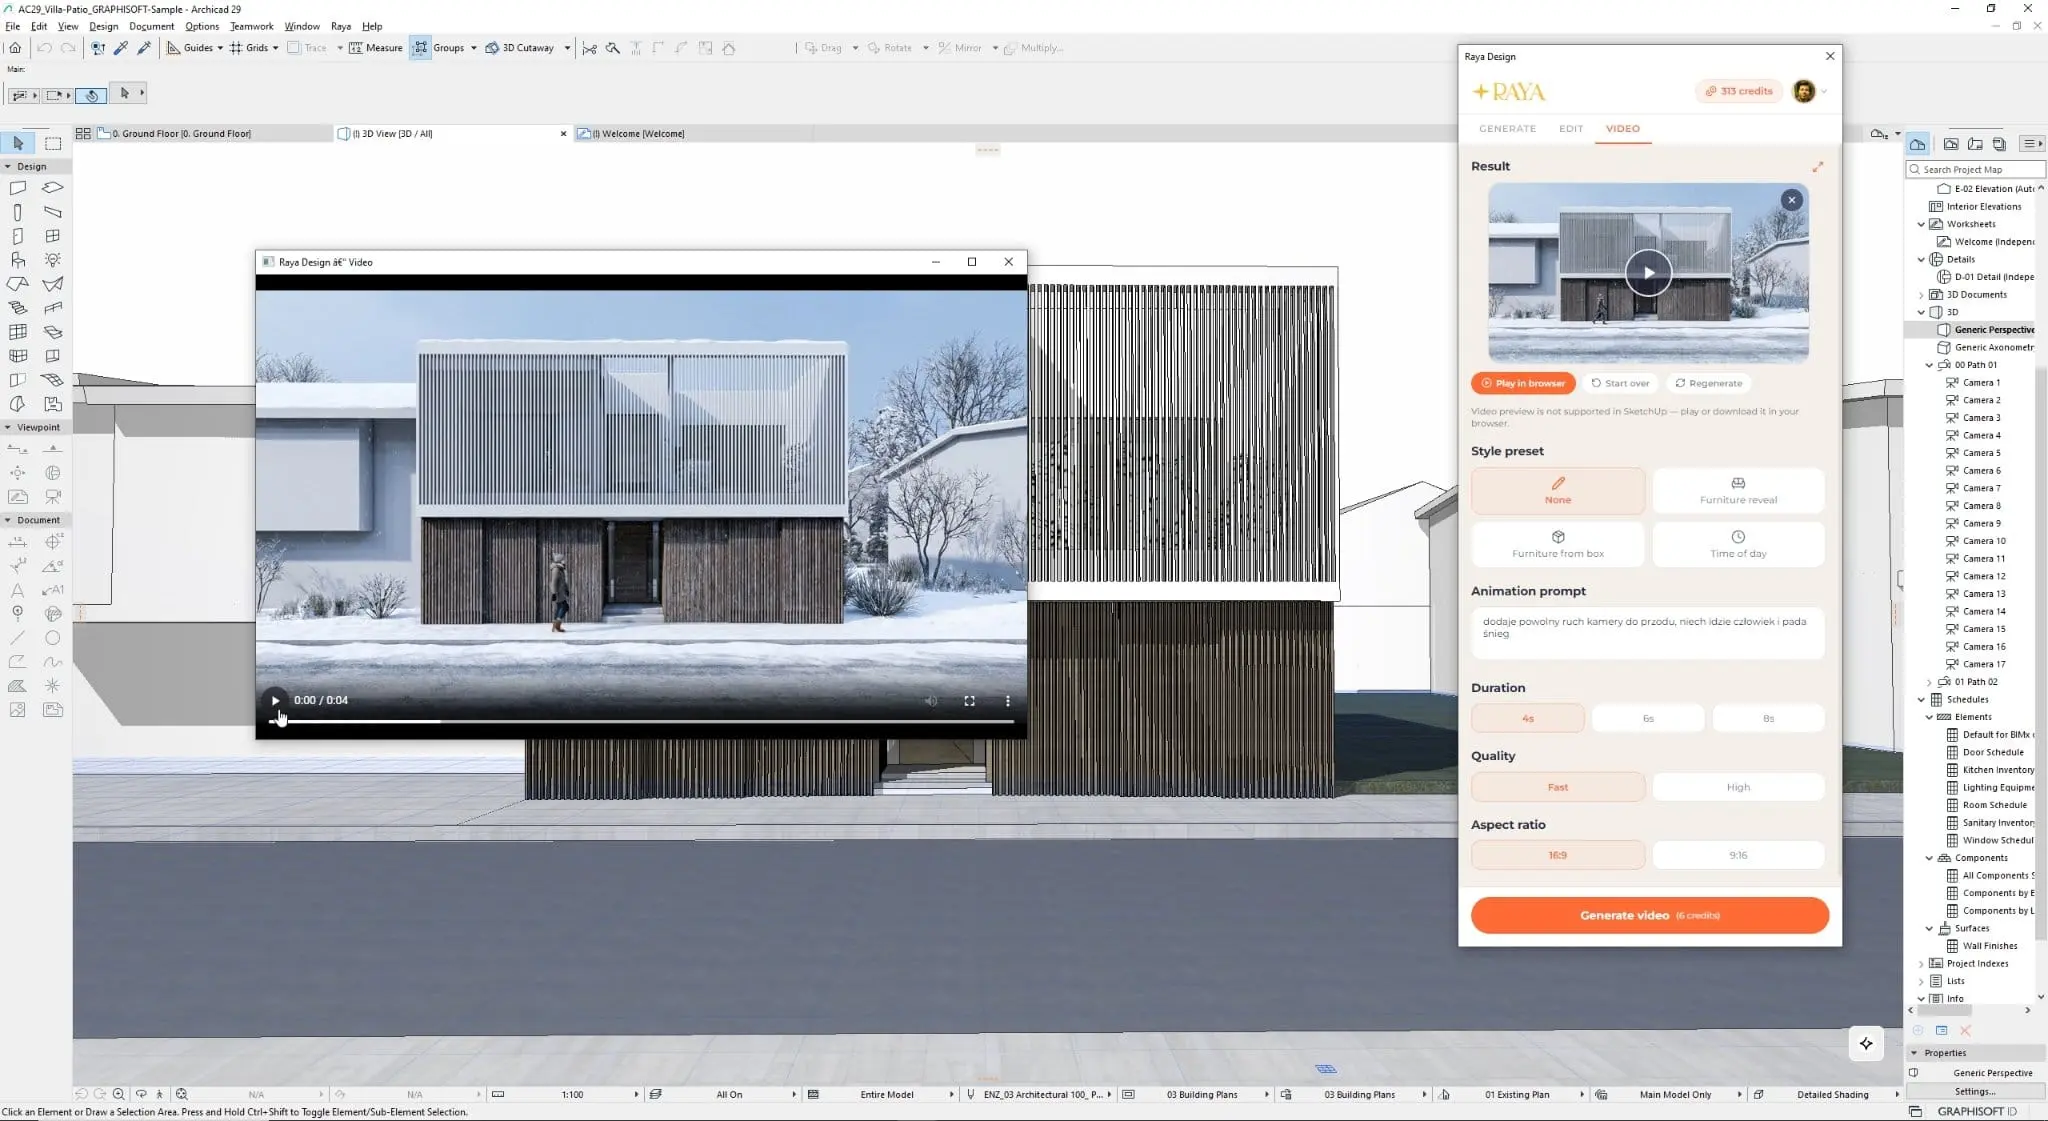This screenshot has width=2048, height=1121.
Task: Open the 3D Cutaway tool
Action: click(x=520, y=48)
